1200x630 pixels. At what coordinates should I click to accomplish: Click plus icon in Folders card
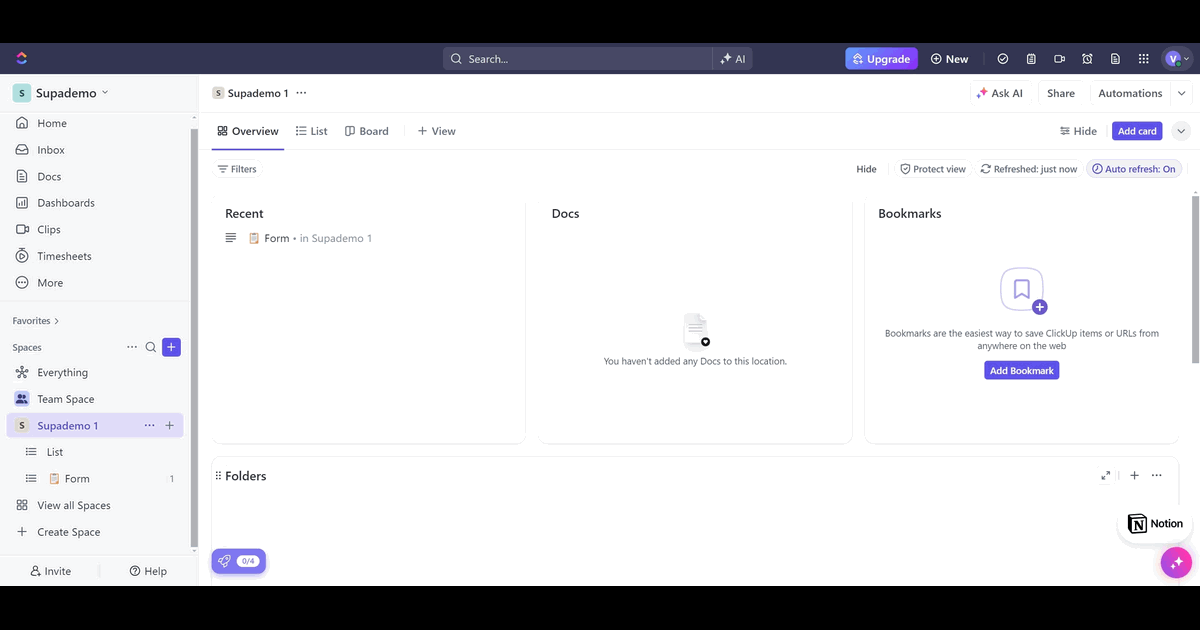(x=1134, y=476)
